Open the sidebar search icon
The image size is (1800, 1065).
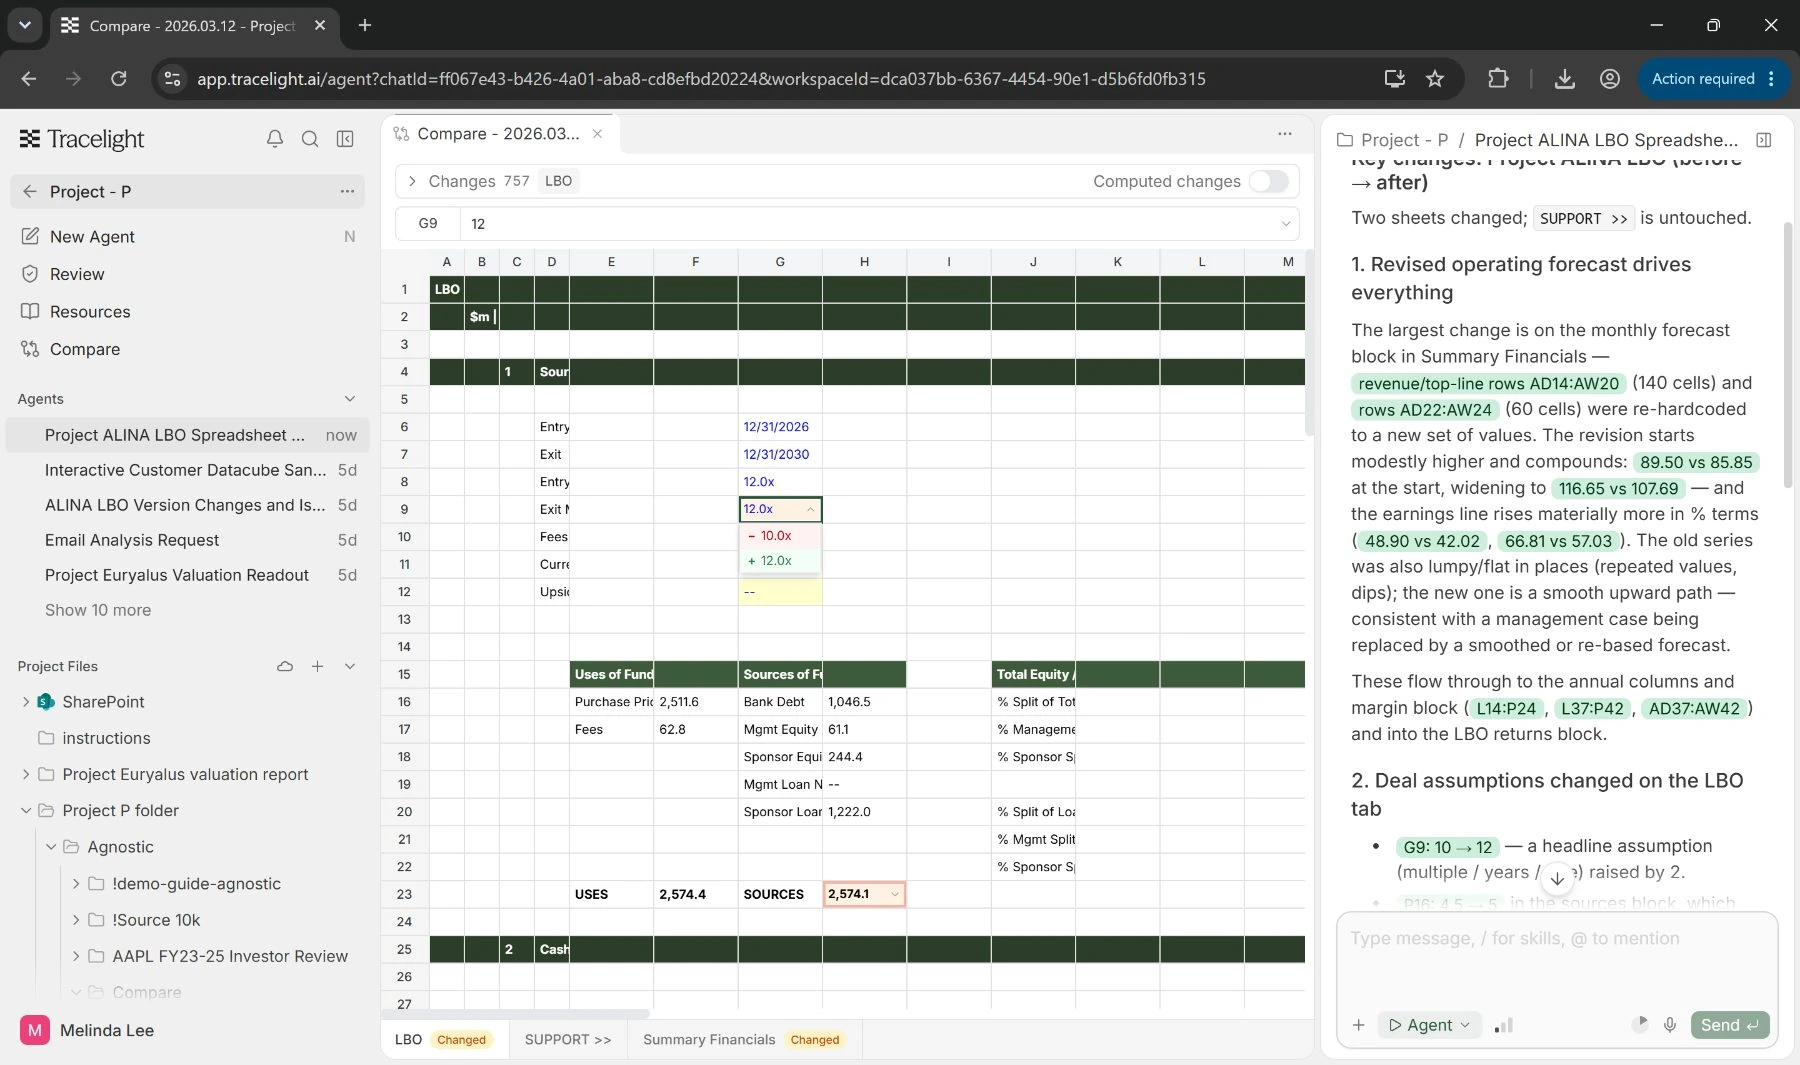point(310,139)
